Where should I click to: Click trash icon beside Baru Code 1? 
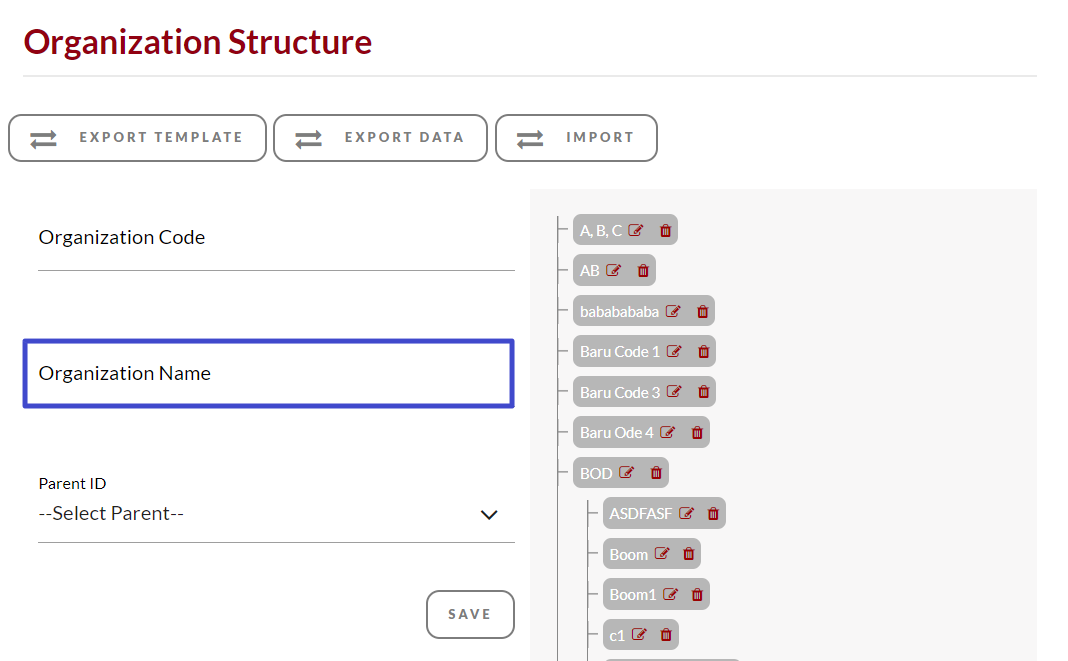[x=703, y=351]
